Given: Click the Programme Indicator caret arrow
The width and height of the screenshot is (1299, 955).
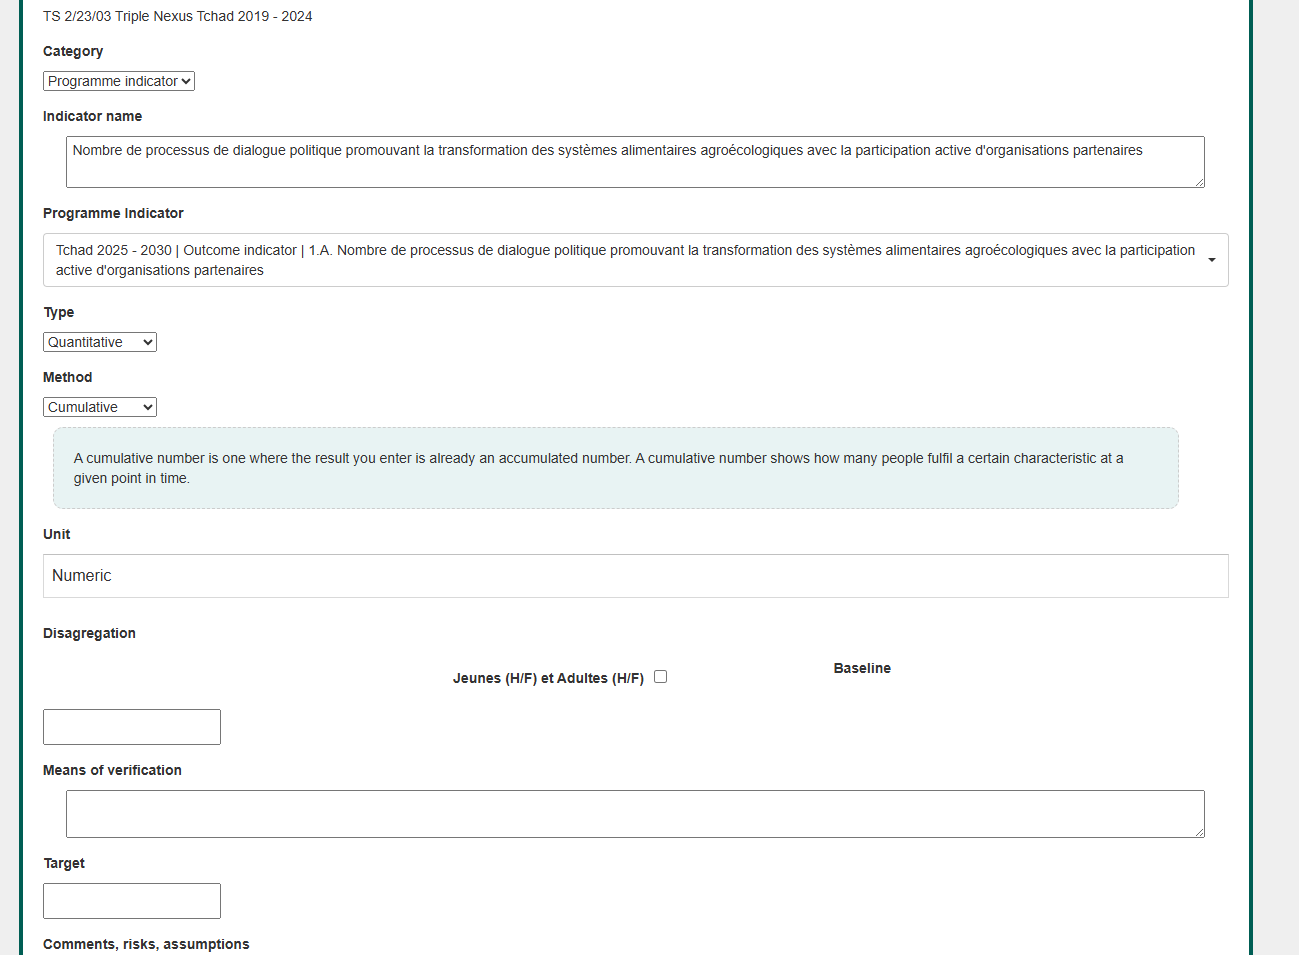Looking at the screenshot, I should [1211, 260].
